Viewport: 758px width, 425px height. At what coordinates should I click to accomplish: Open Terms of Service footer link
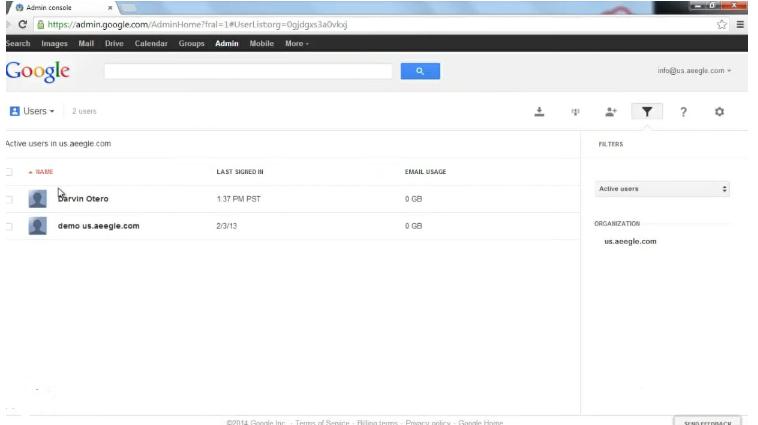click(x=322, y=422)
